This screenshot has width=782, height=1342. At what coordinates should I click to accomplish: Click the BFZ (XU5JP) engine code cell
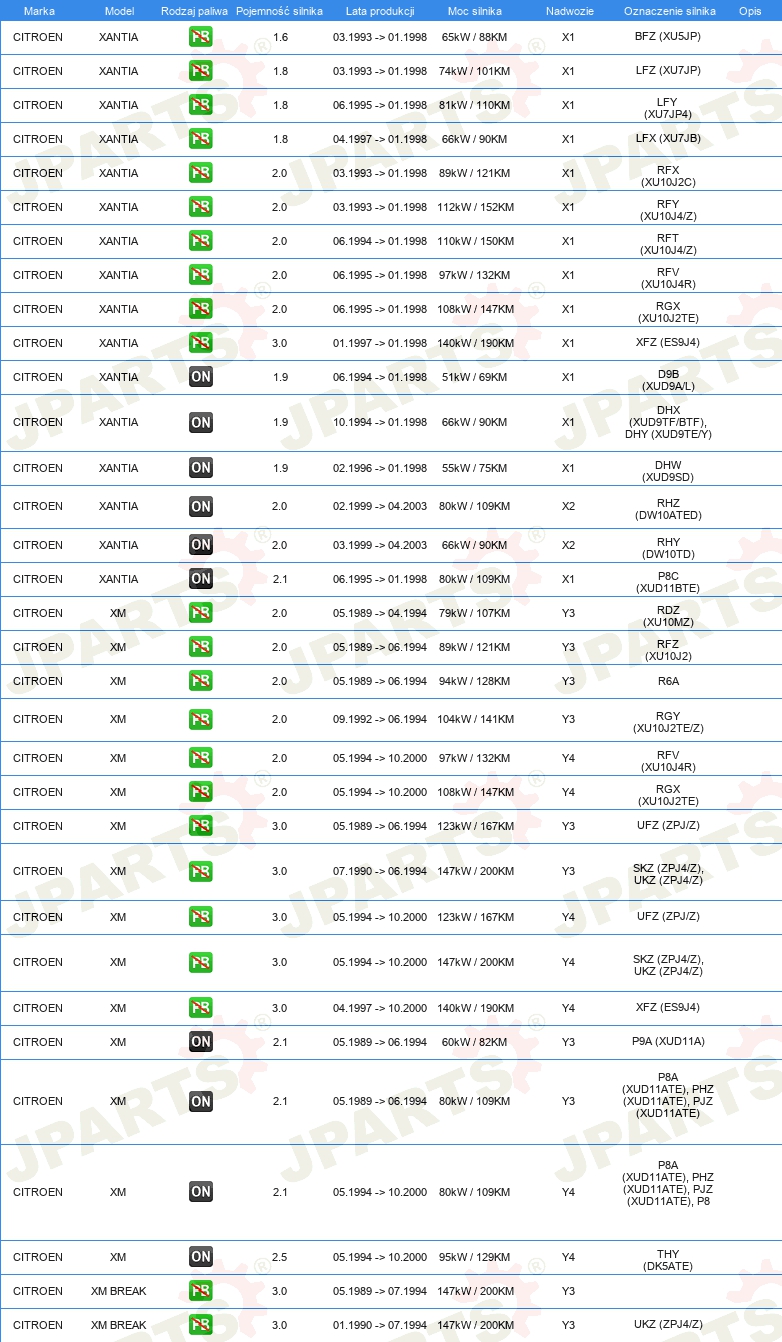pyautogui.click(x=668, y=37)
